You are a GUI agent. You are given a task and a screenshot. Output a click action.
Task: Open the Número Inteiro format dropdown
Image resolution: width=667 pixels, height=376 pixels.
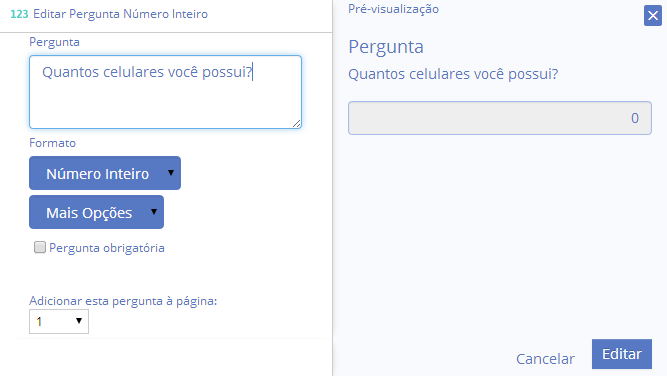105,173
